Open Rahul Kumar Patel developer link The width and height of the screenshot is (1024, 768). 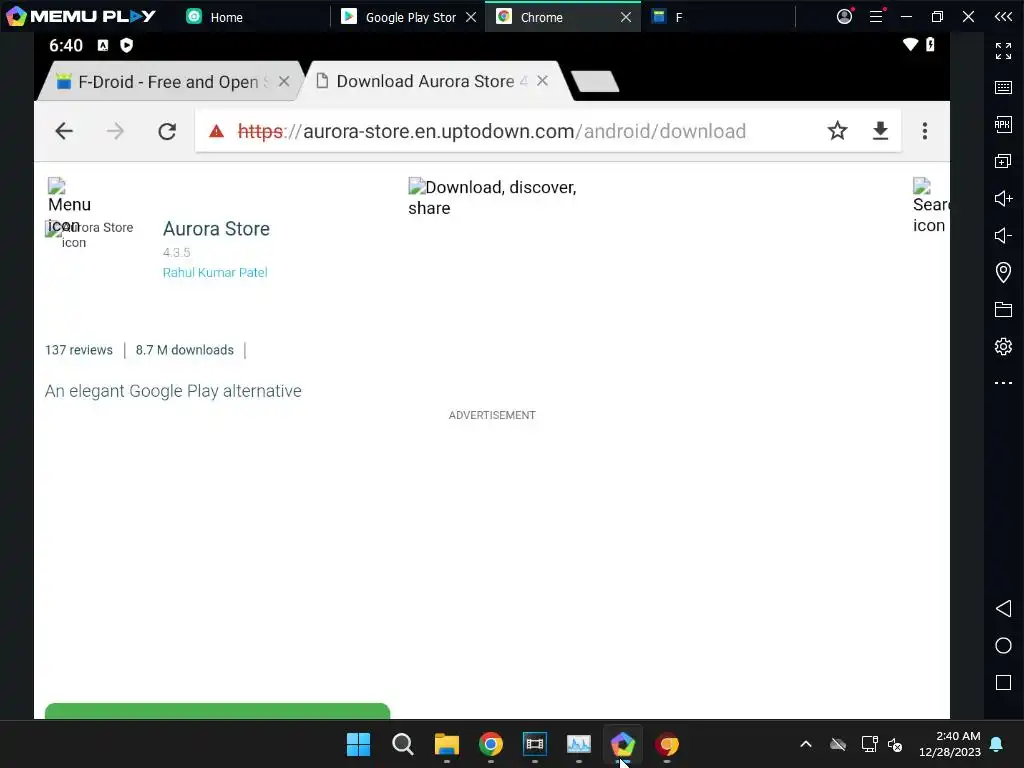pyautogui.click(x=215, y=272)
